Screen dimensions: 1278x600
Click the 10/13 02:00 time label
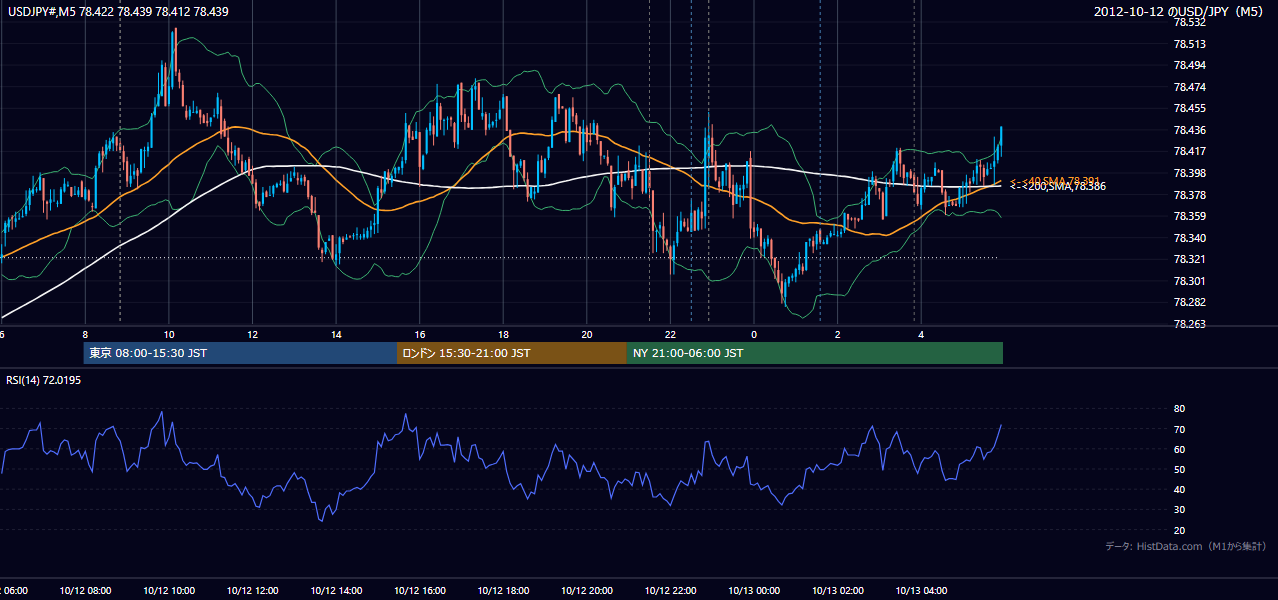click(837, 591)
